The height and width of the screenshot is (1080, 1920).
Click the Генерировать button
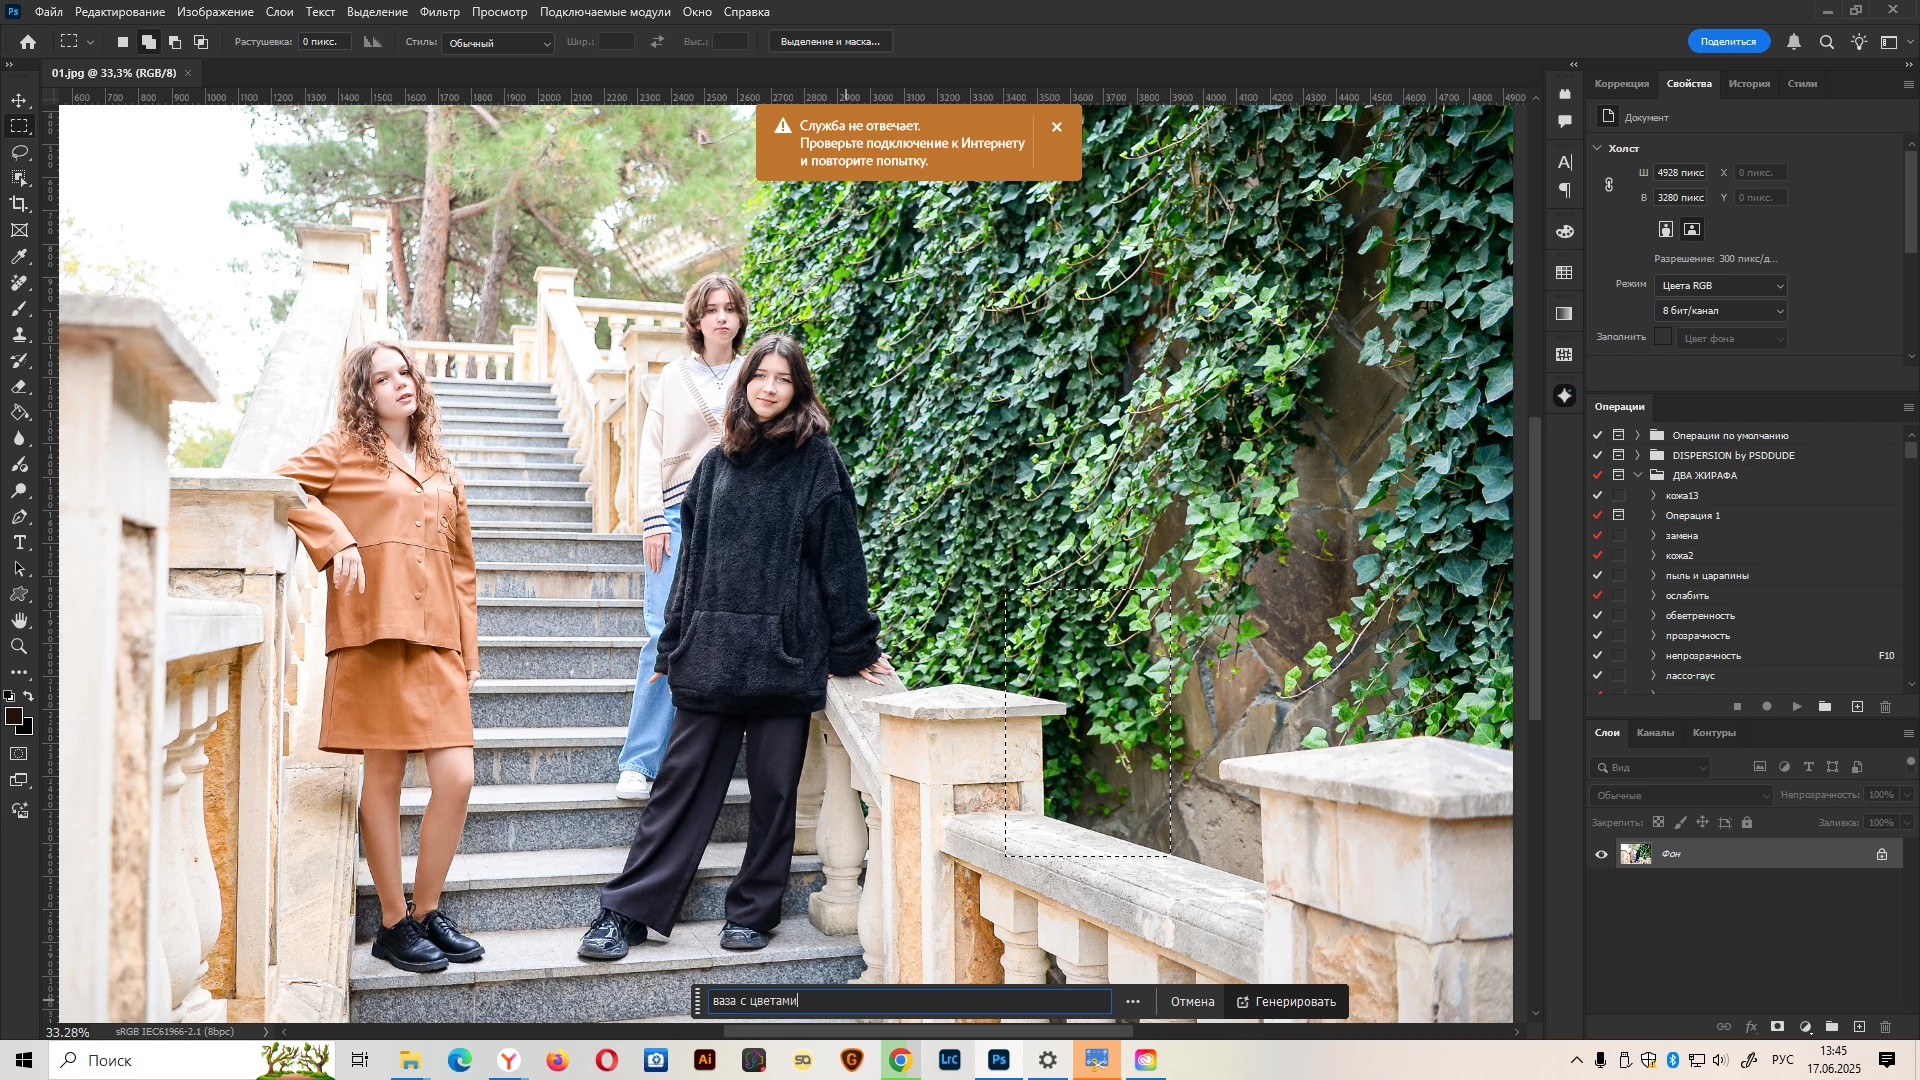pyautogui.click(x=1285, y=1002)
